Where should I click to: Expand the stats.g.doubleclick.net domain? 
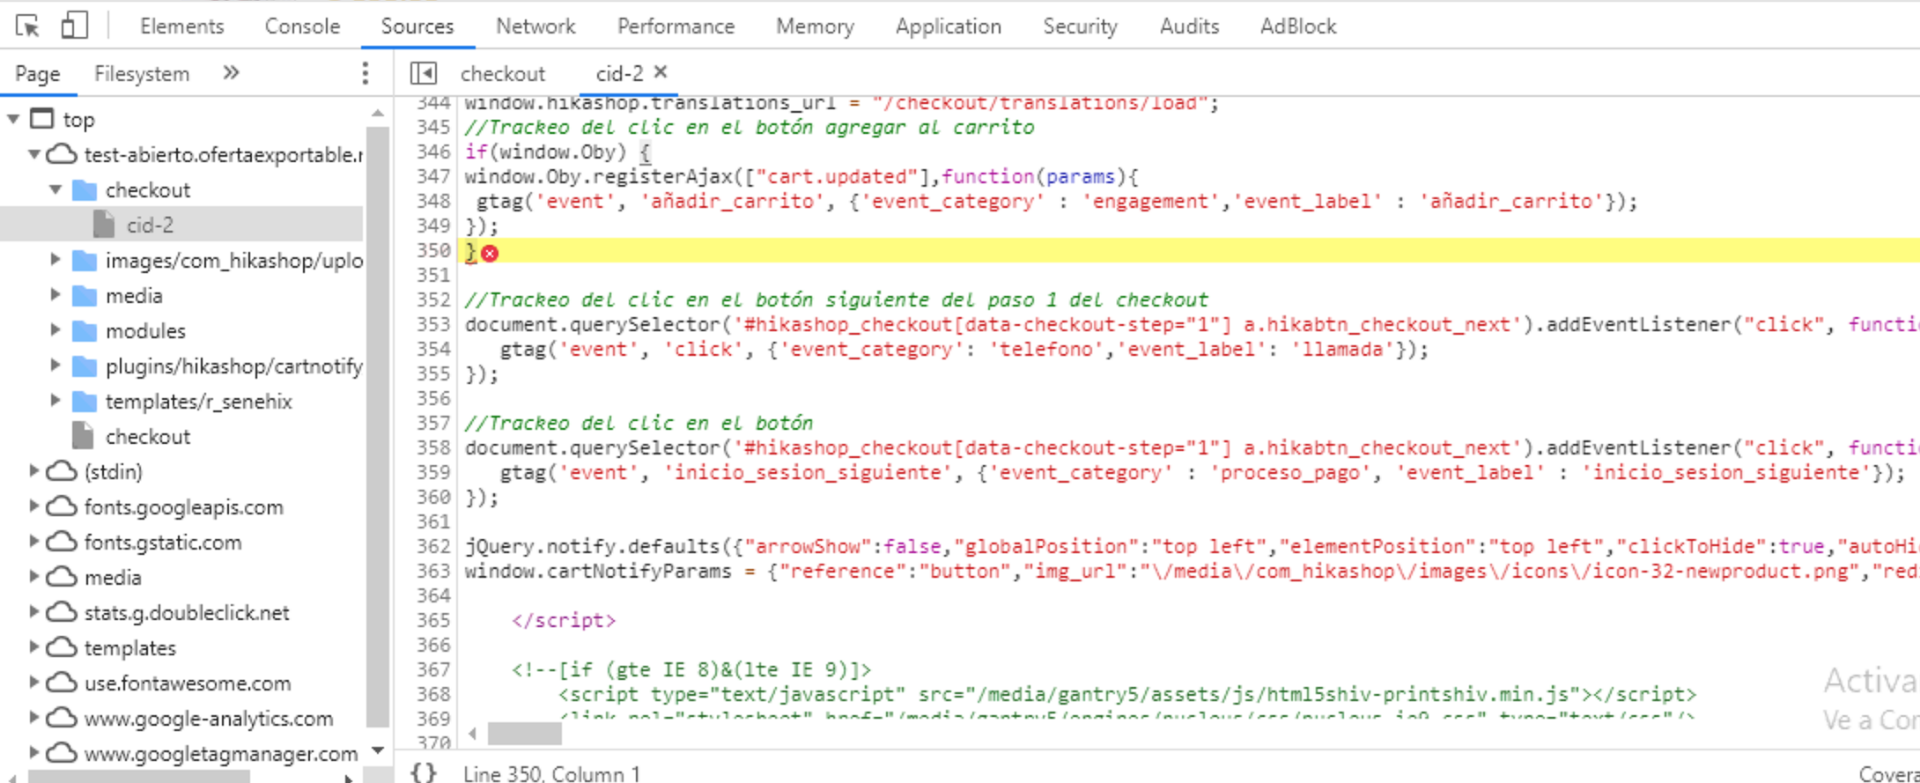(x=34, y=612)
